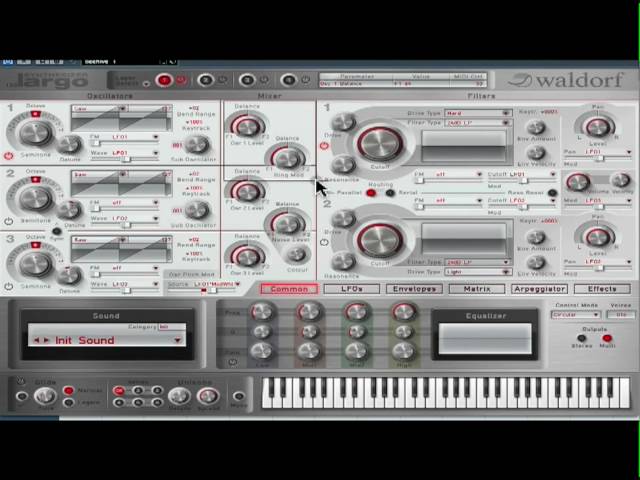Select layer 2 button in header
The image size is (640, 480).
click(206, 80)
